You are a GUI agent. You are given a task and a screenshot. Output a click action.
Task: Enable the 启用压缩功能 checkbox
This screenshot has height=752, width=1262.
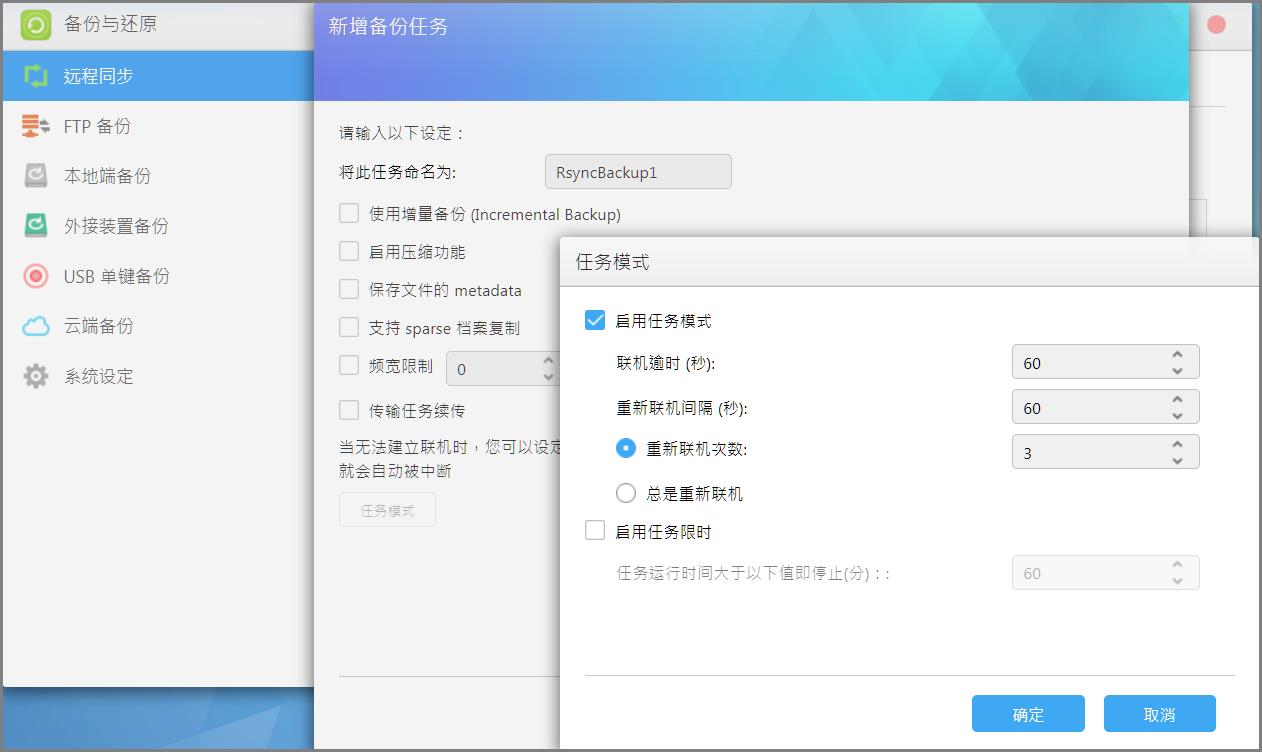click(349, 251)
